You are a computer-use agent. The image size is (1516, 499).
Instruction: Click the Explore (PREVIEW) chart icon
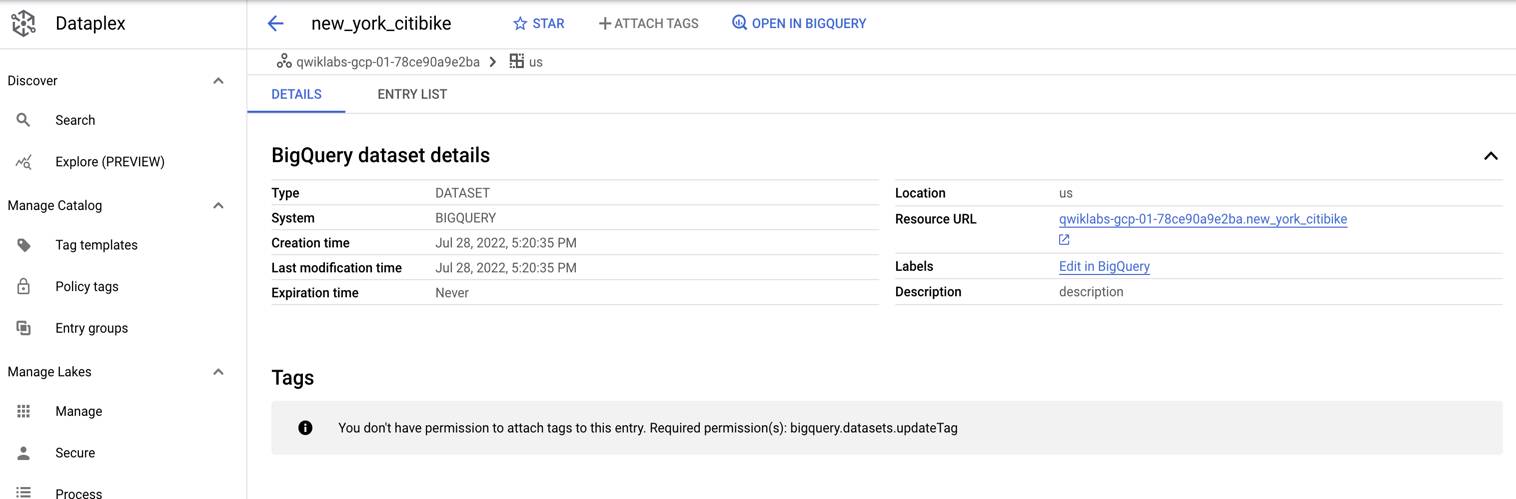(x=24, y=162)
